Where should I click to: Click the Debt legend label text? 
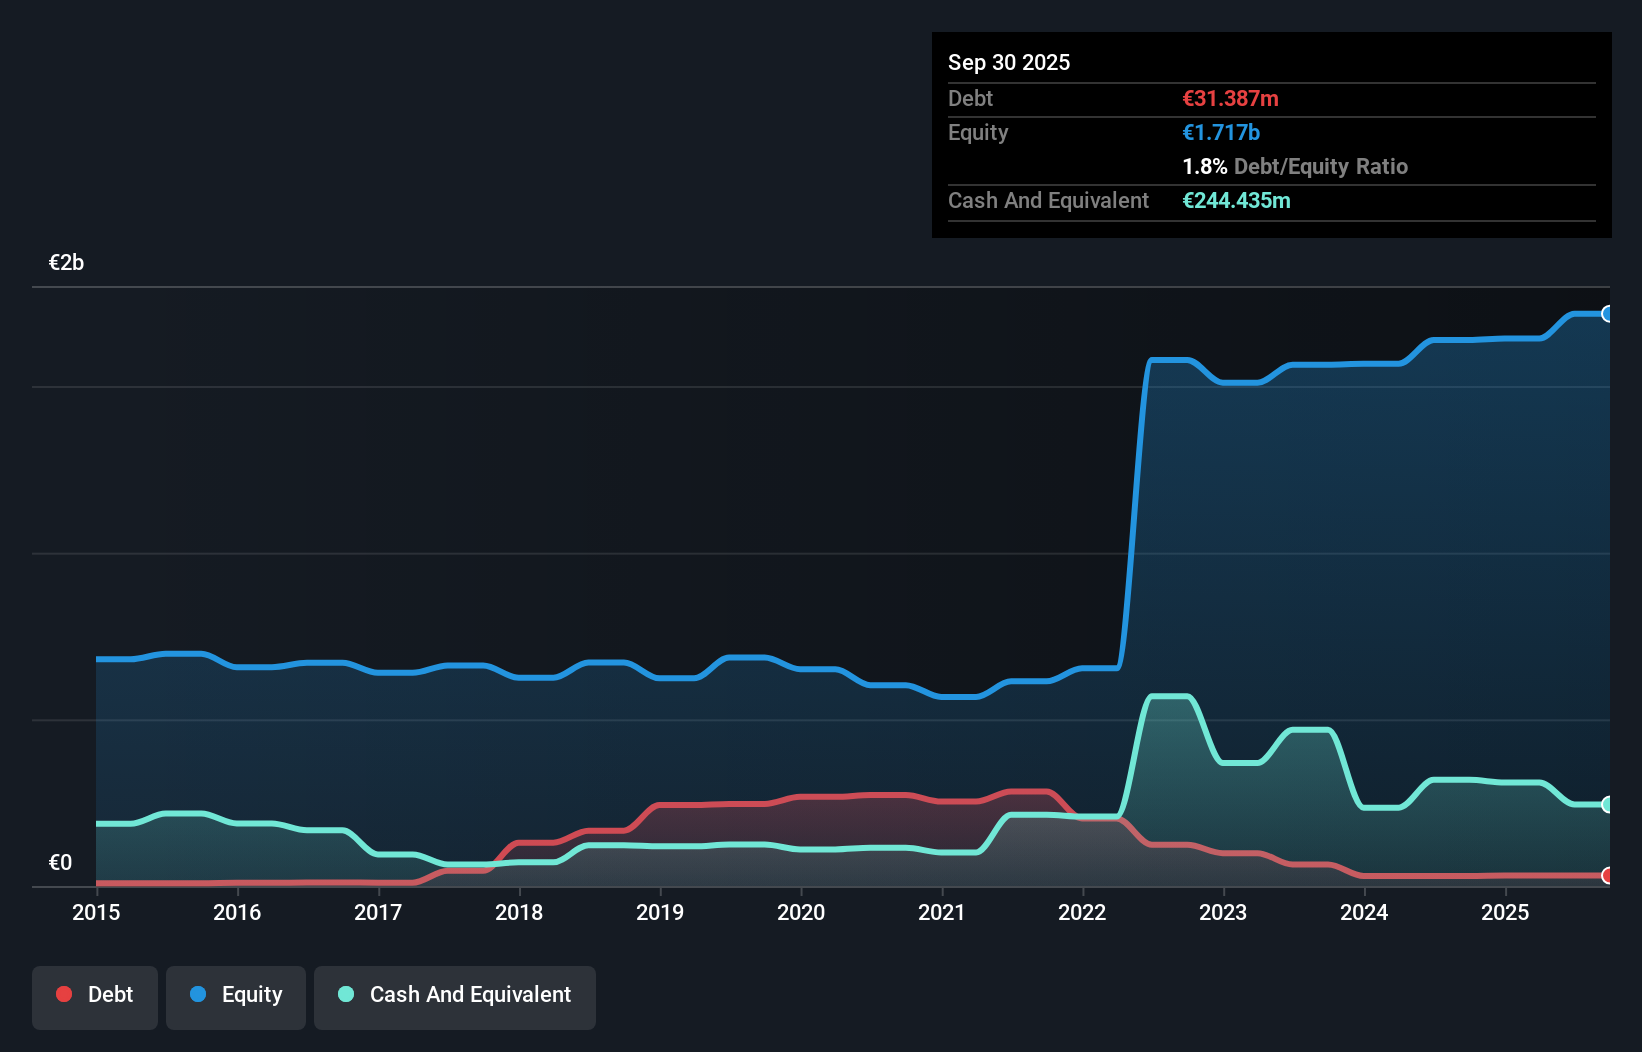110,994
